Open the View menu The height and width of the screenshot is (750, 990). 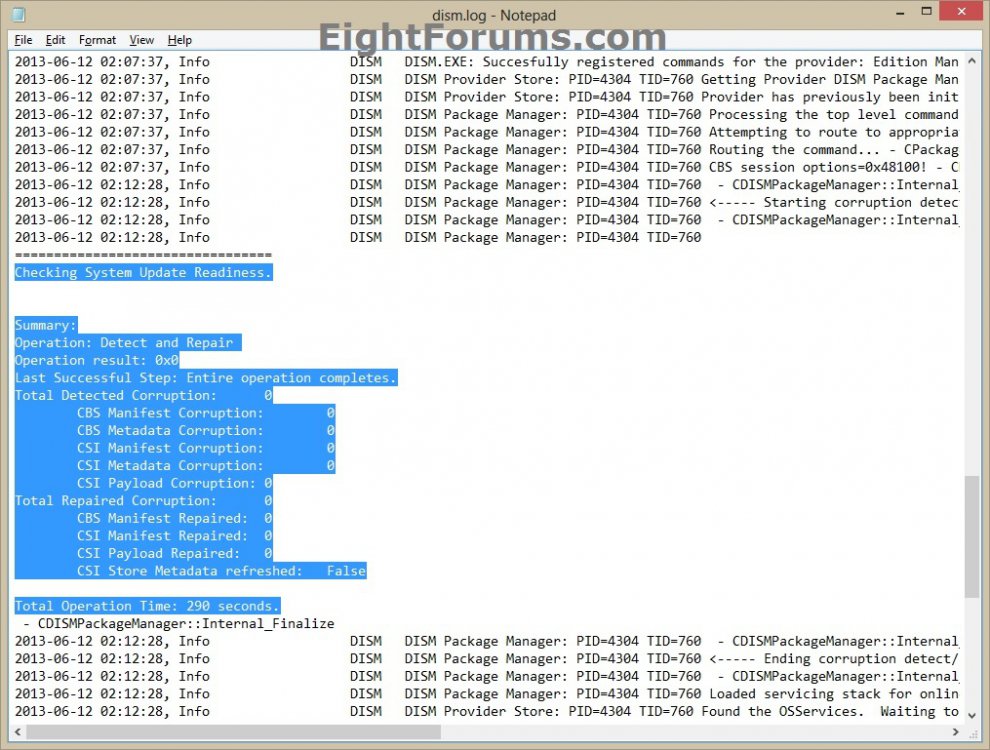(141, 40)
